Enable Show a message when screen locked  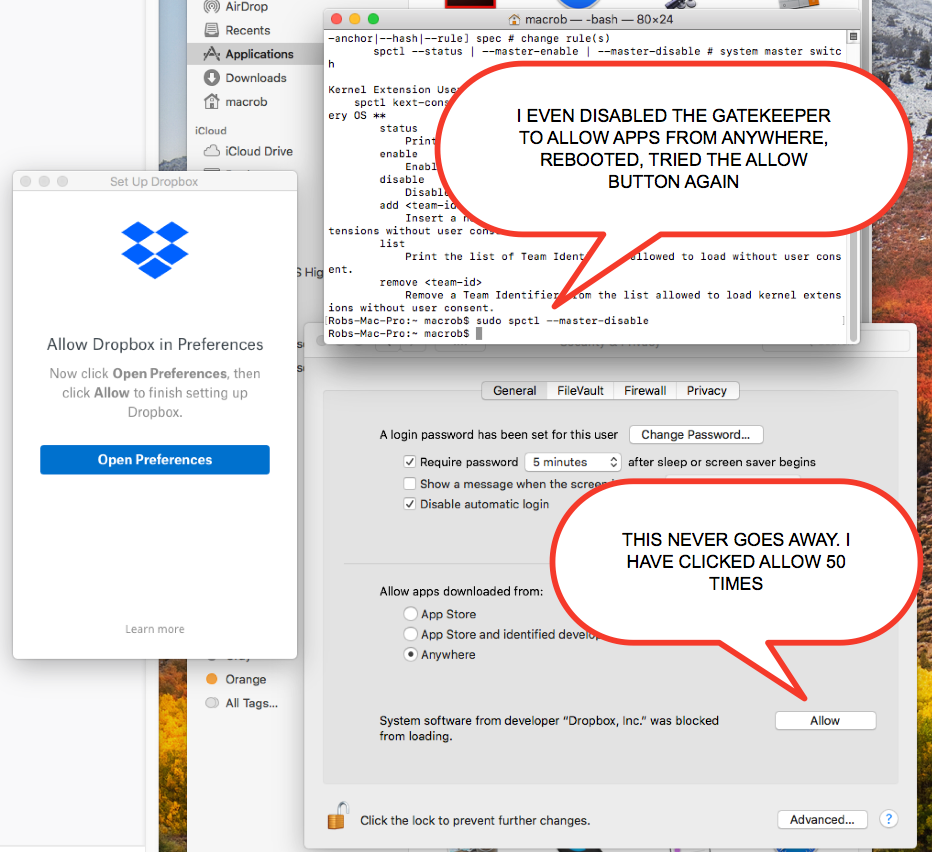tap(410, 484)
